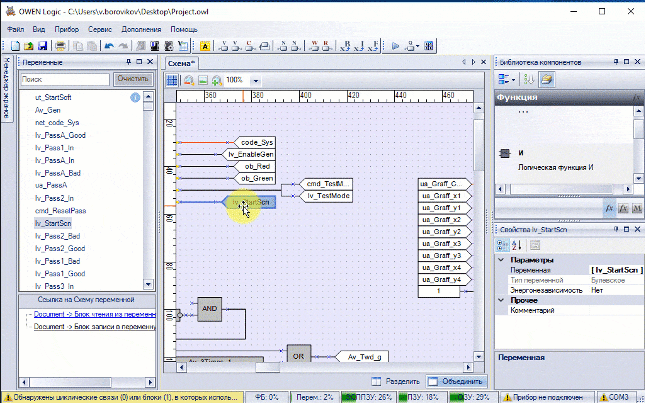Click the Объединить button
This screenshot has height=403, width=645.
pos(456,381)
